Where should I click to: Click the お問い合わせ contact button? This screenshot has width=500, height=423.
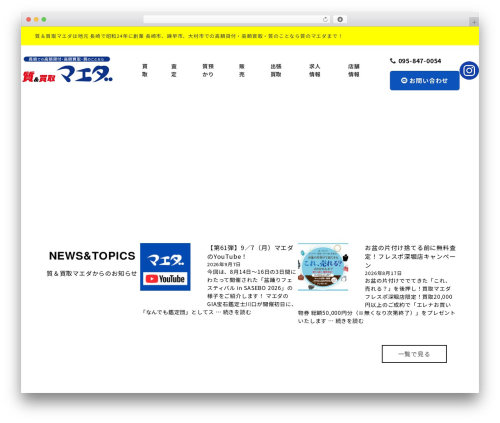[x=424, y=80]
